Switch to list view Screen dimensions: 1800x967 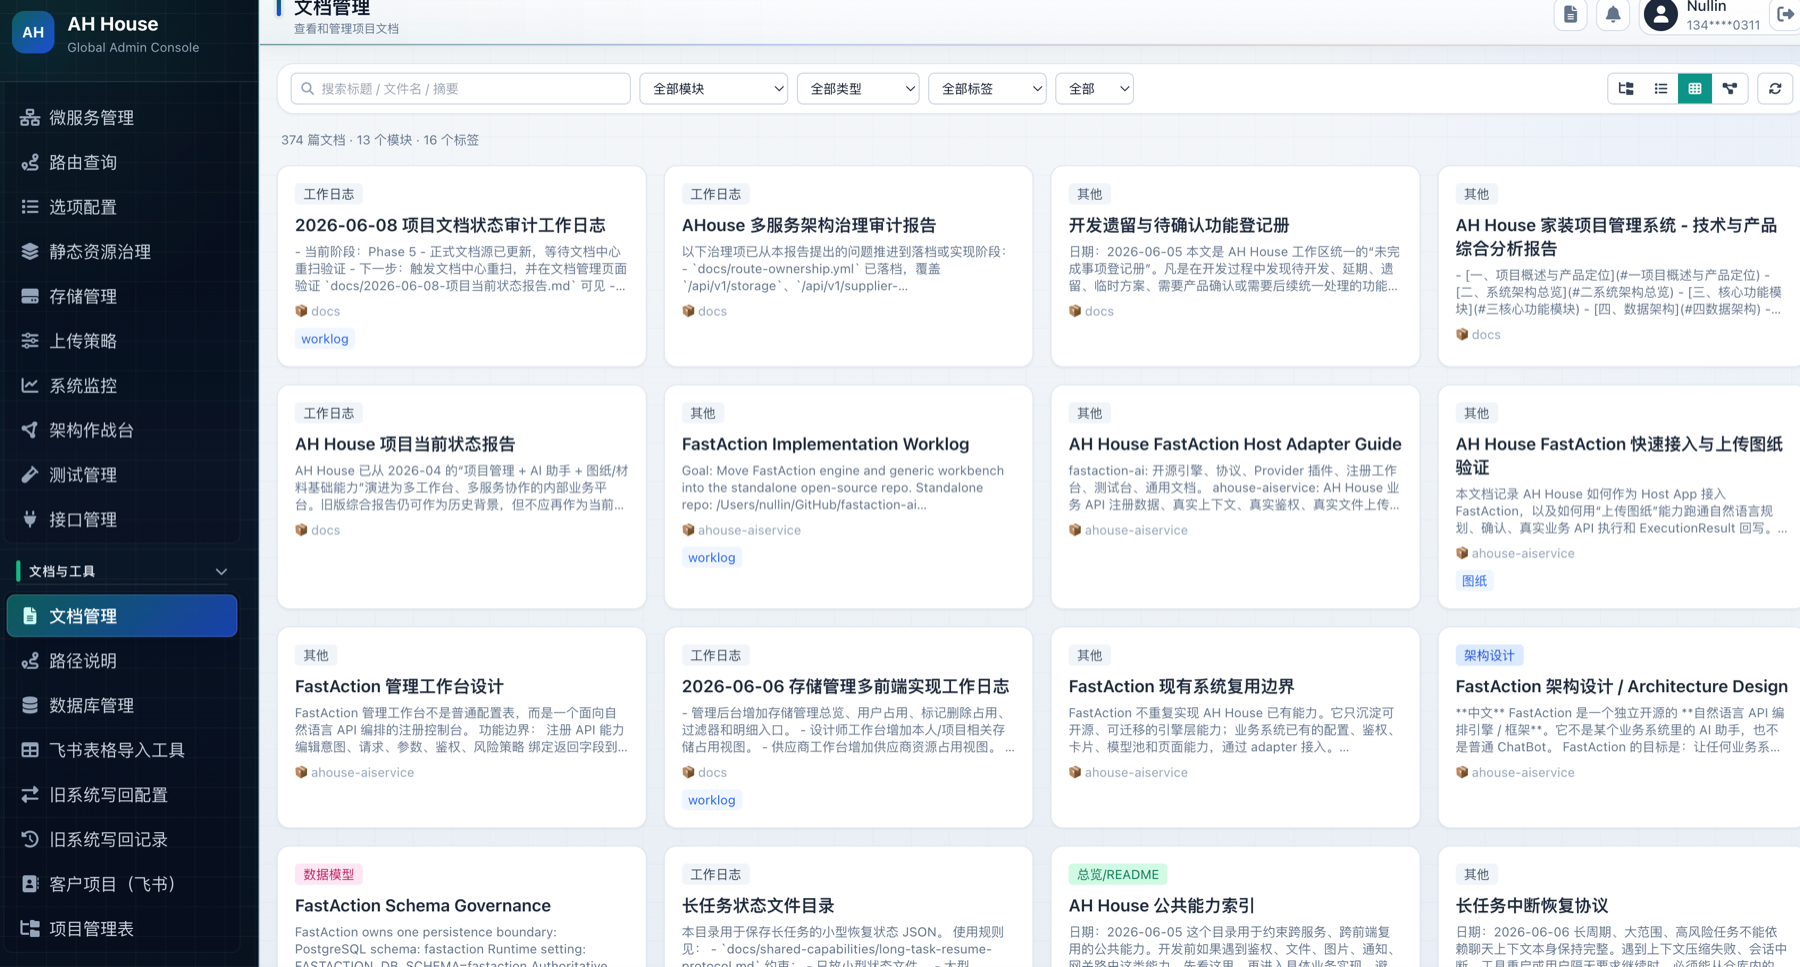pyautogui.click(x=1660, y=89)
